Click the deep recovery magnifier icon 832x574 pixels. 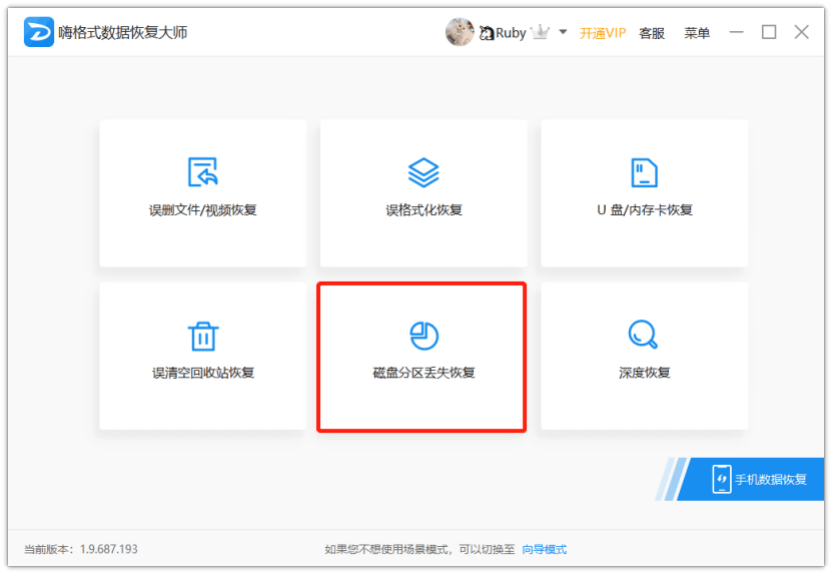(643, 334)
